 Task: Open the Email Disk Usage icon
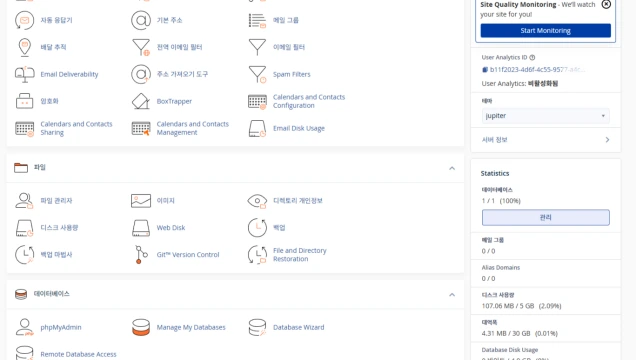click(x=257, y=128)
